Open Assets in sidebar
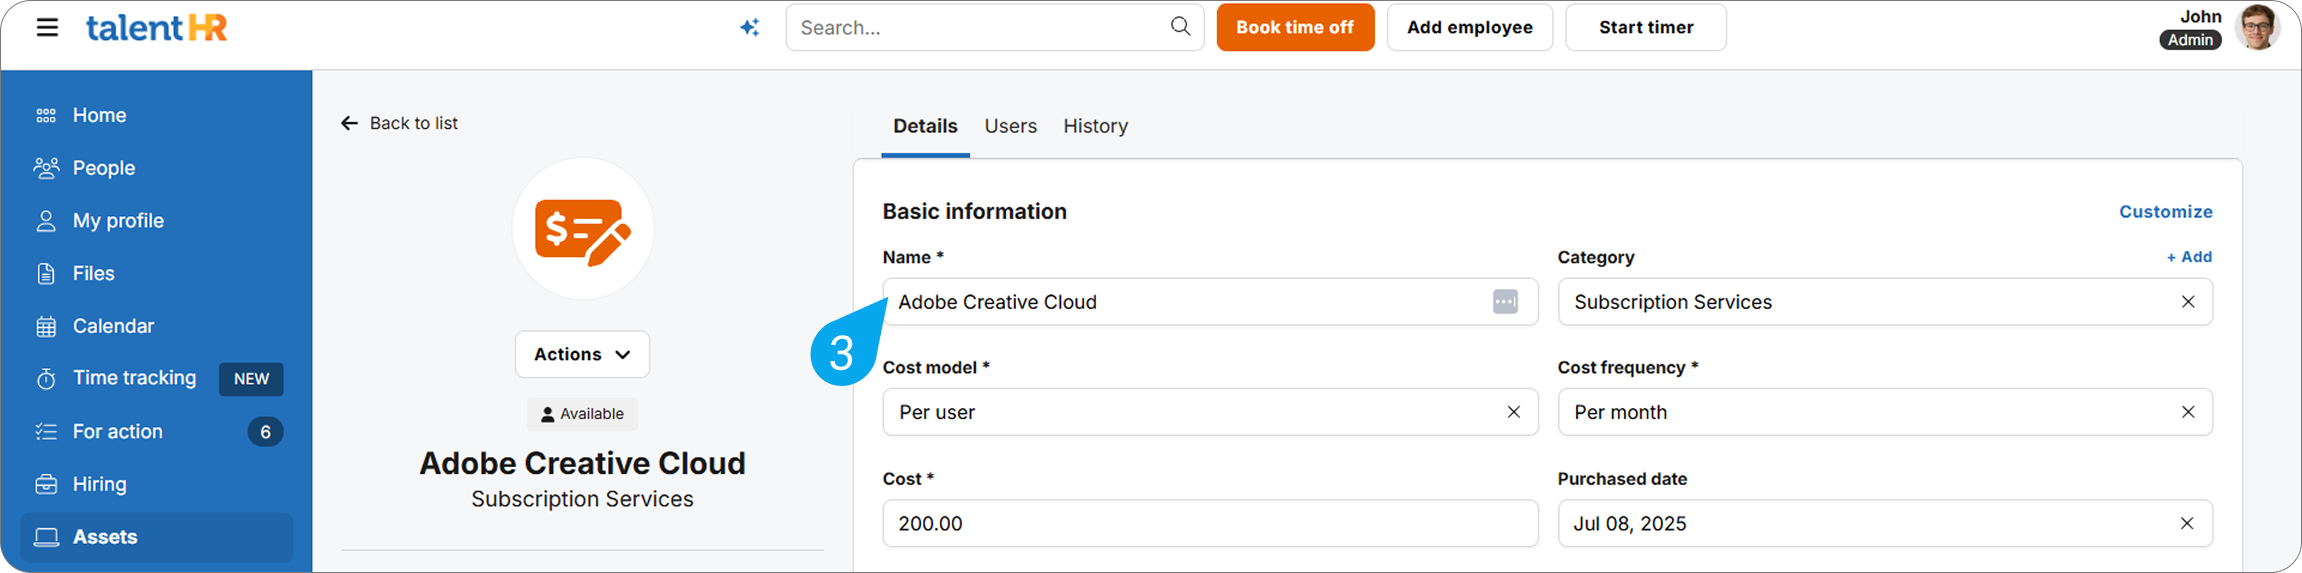 pyautogui.click(x=156, y=537)
